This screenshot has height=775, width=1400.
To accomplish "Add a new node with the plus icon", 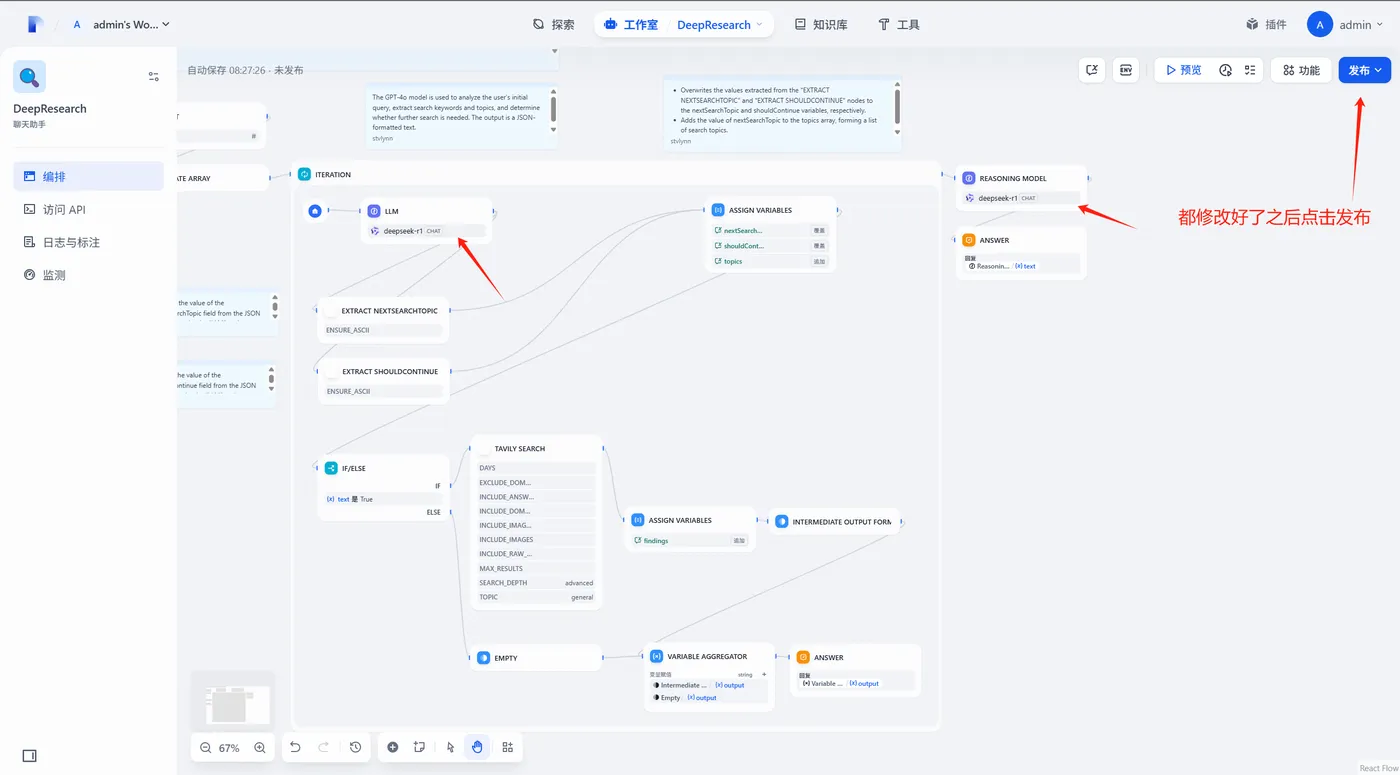I will pyautogui.click(x=392, y=747).
